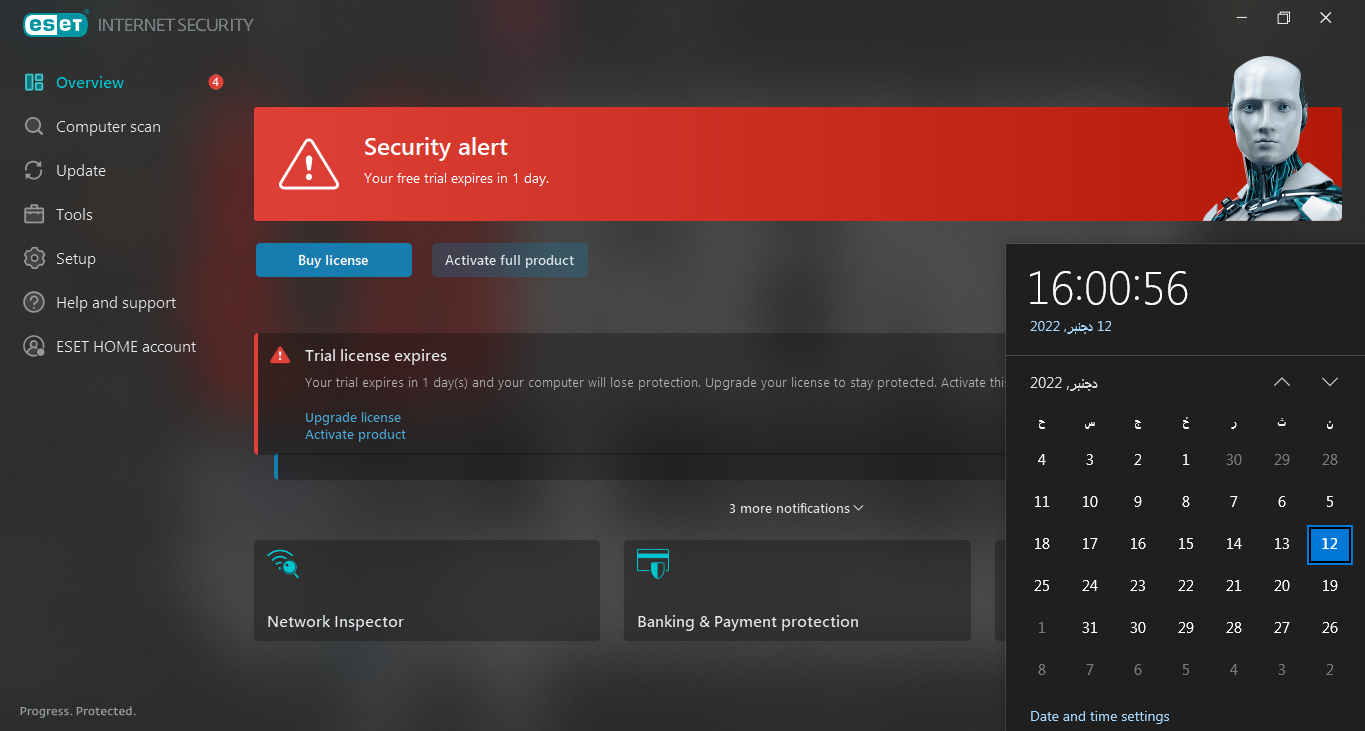The width and height of the screenshot is (1365, 731).
Task: Select Overview in the sidebar
Action: pyautogui.click(x=90, y=83)
